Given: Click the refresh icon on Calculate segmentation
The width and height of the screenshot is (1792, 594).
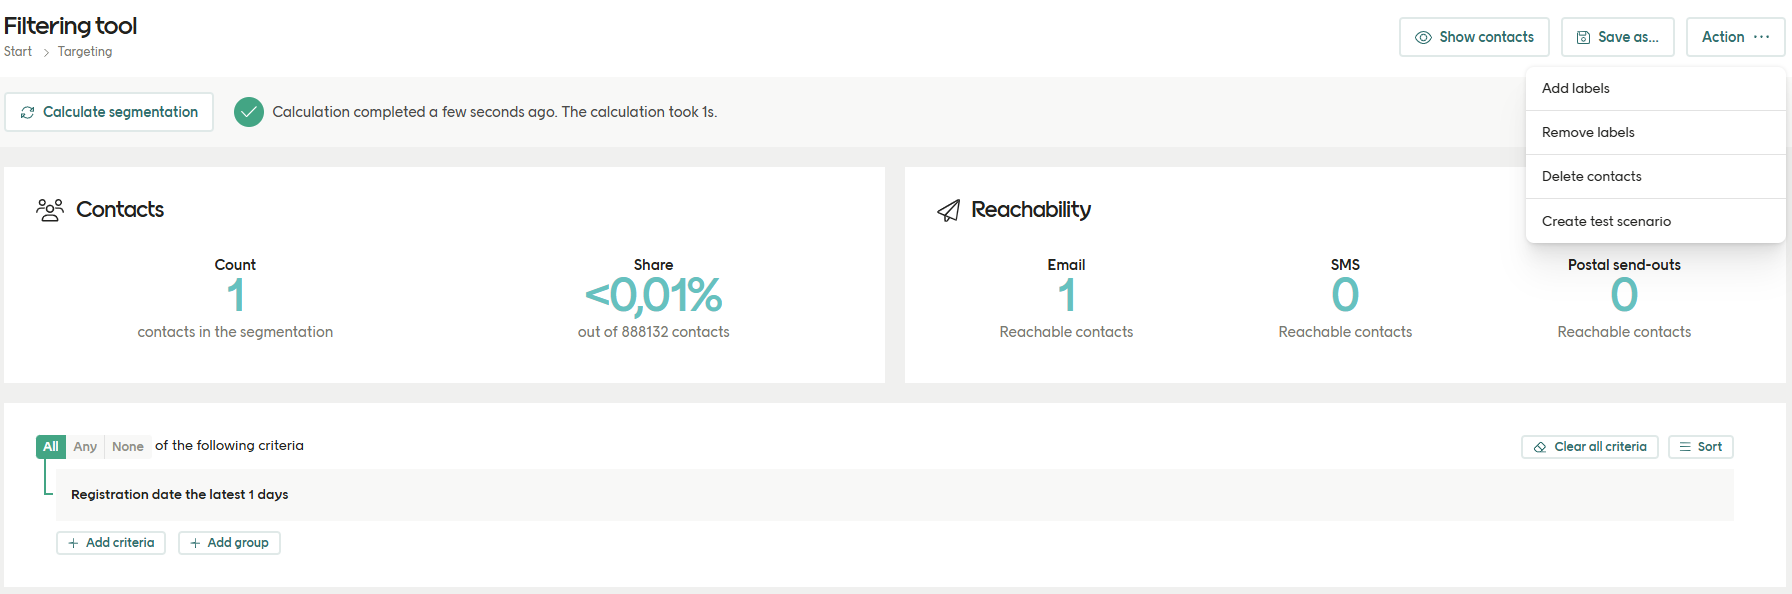Looking at the screenshot, I should (x=28, y=113).
